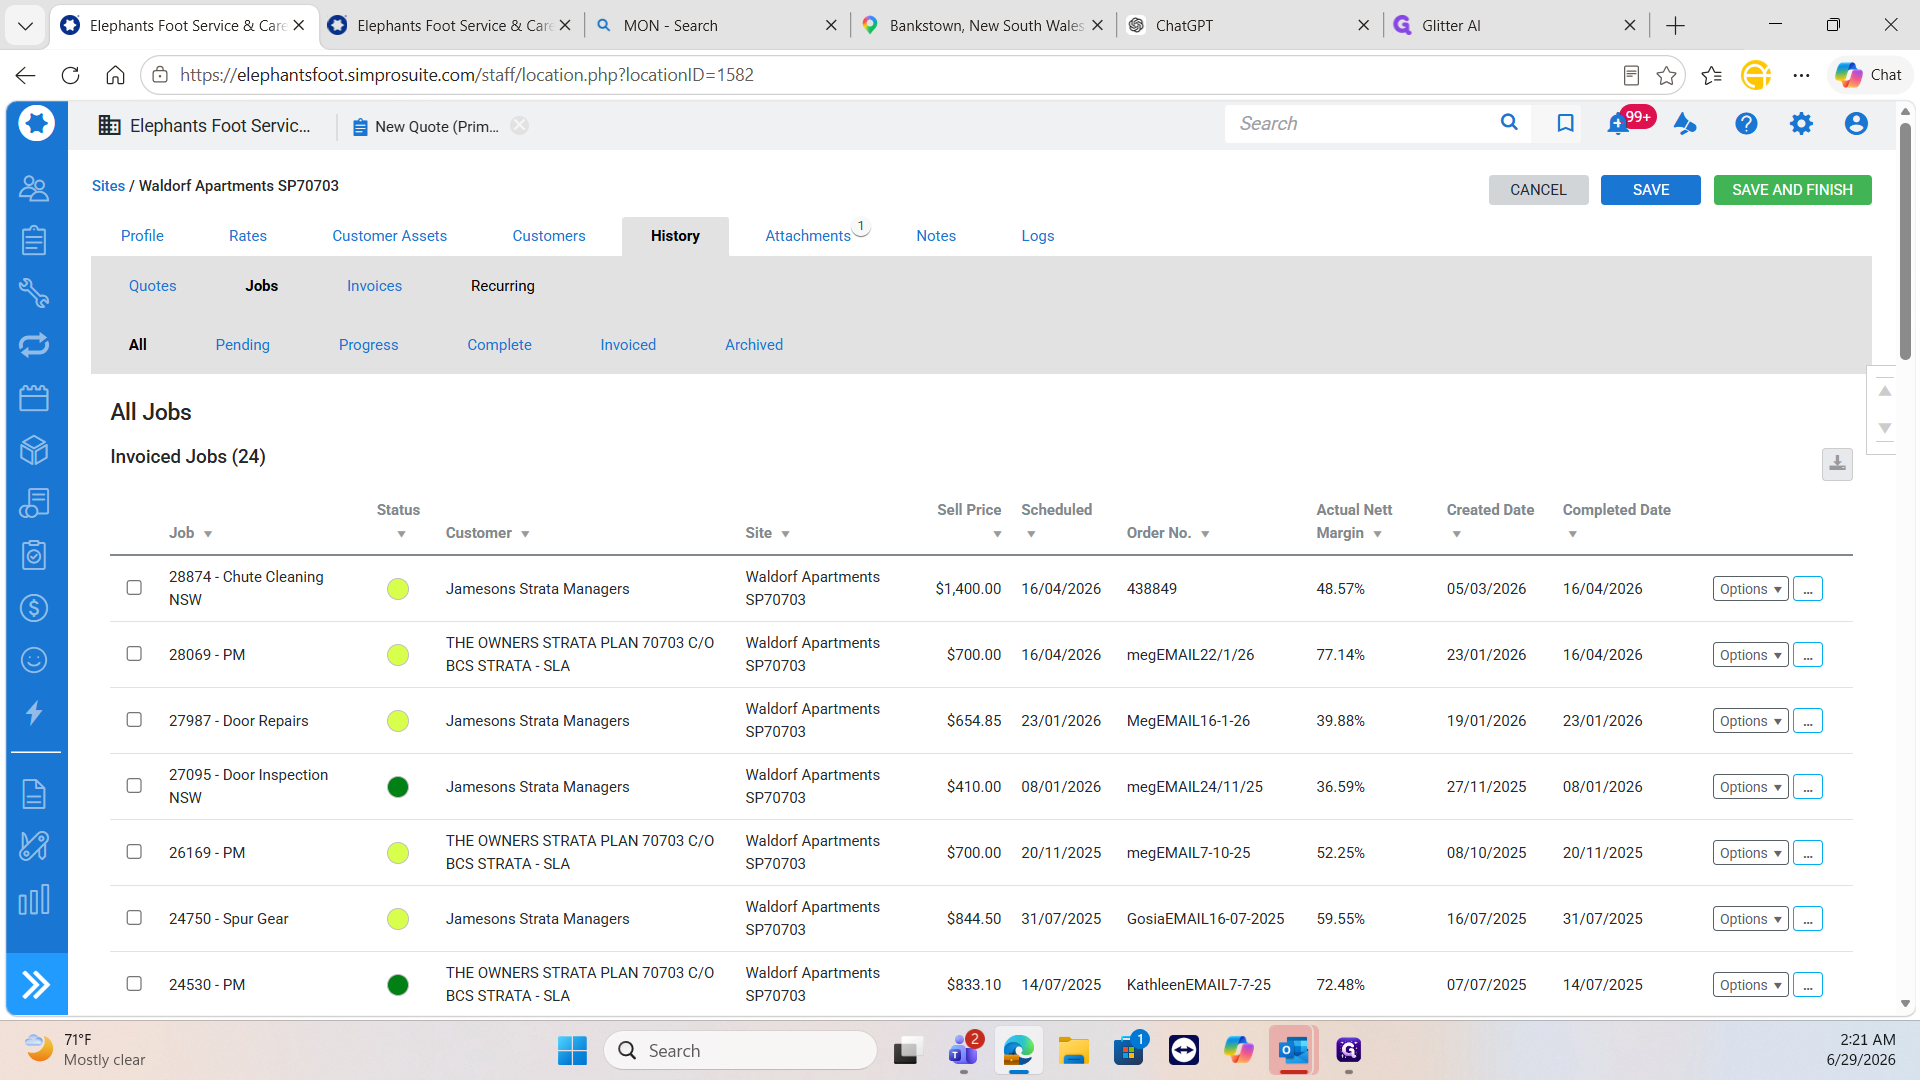This screenshot has height=1080, width=1920.
Task: Open the Materials box icon in the sidebar
Action: coord(34,450)
